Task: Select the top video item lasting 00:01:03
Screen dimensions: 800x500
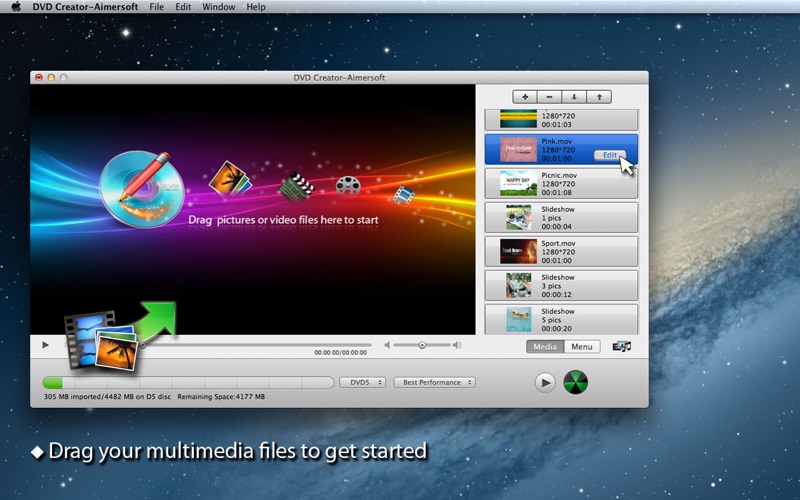Action: (x=561, y=120)
